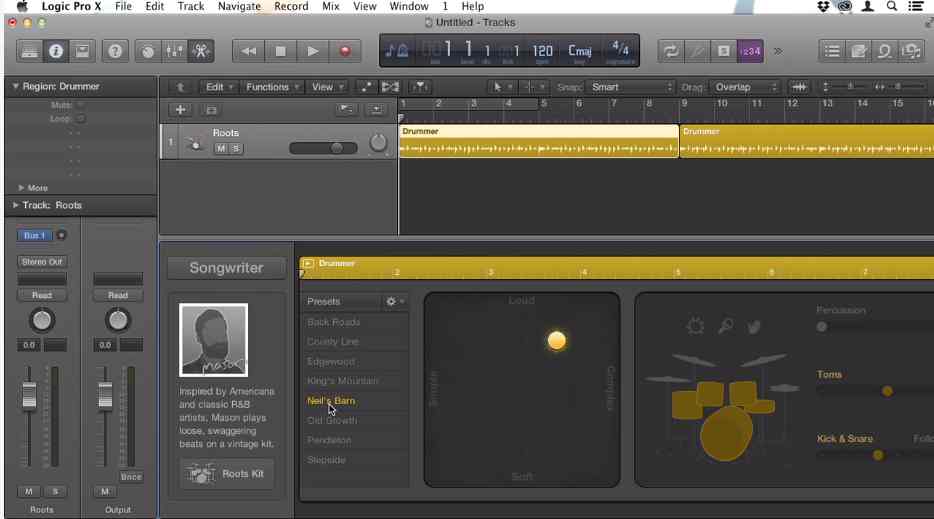This screenshot has width=934, height=519.
Task: Click the Roots Kit button
Action: click(227, 474)
